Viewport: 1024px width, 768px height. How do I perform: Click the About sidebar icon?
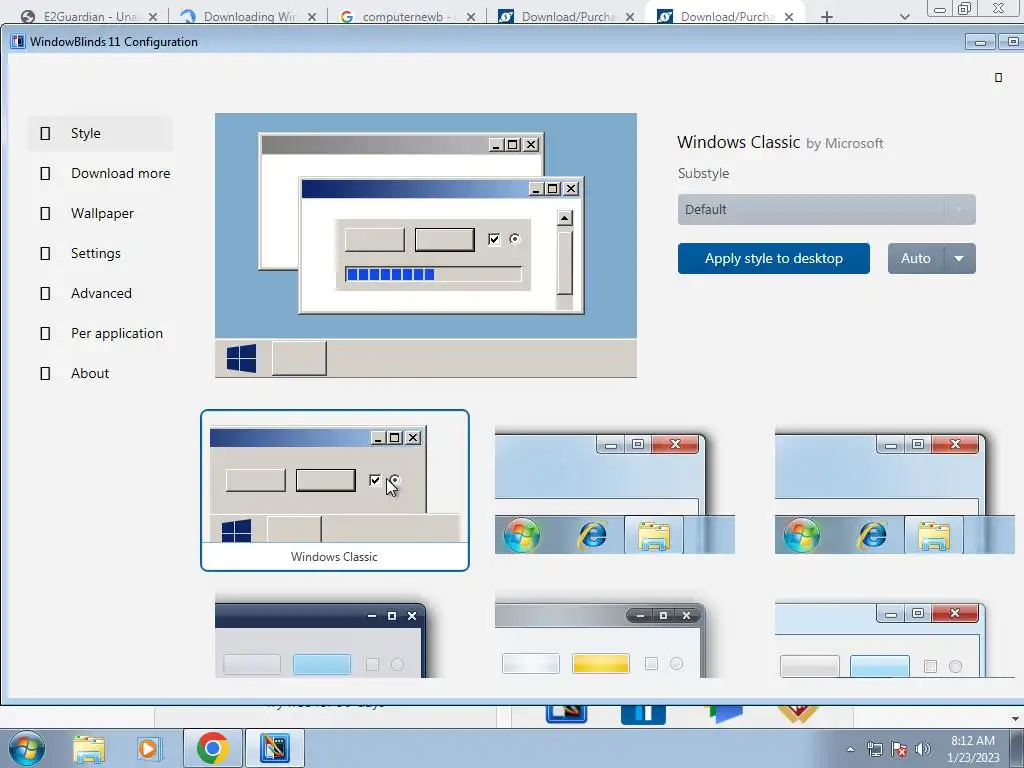tap(45, 374)
